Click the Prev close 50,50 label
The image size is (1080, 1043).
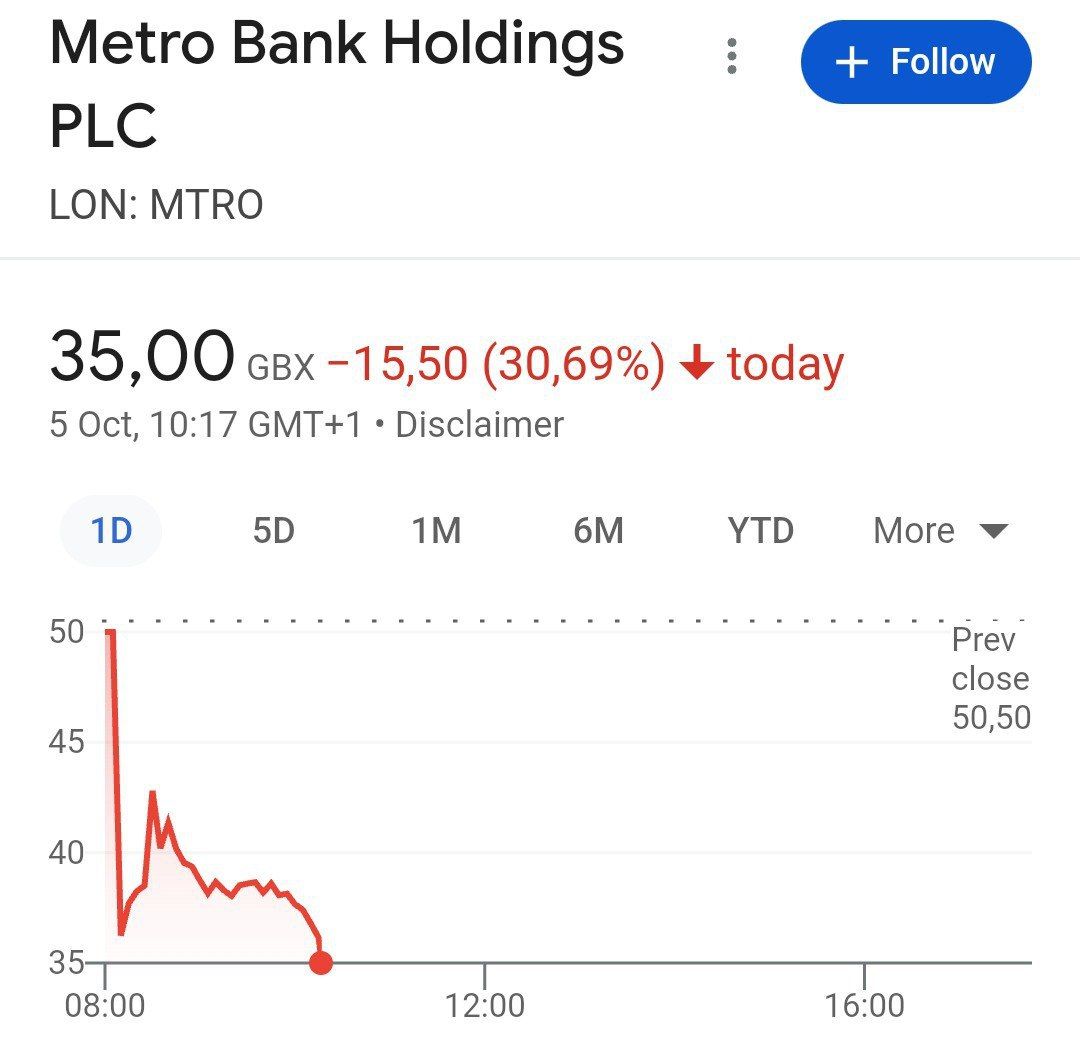(x=990, y=678)
